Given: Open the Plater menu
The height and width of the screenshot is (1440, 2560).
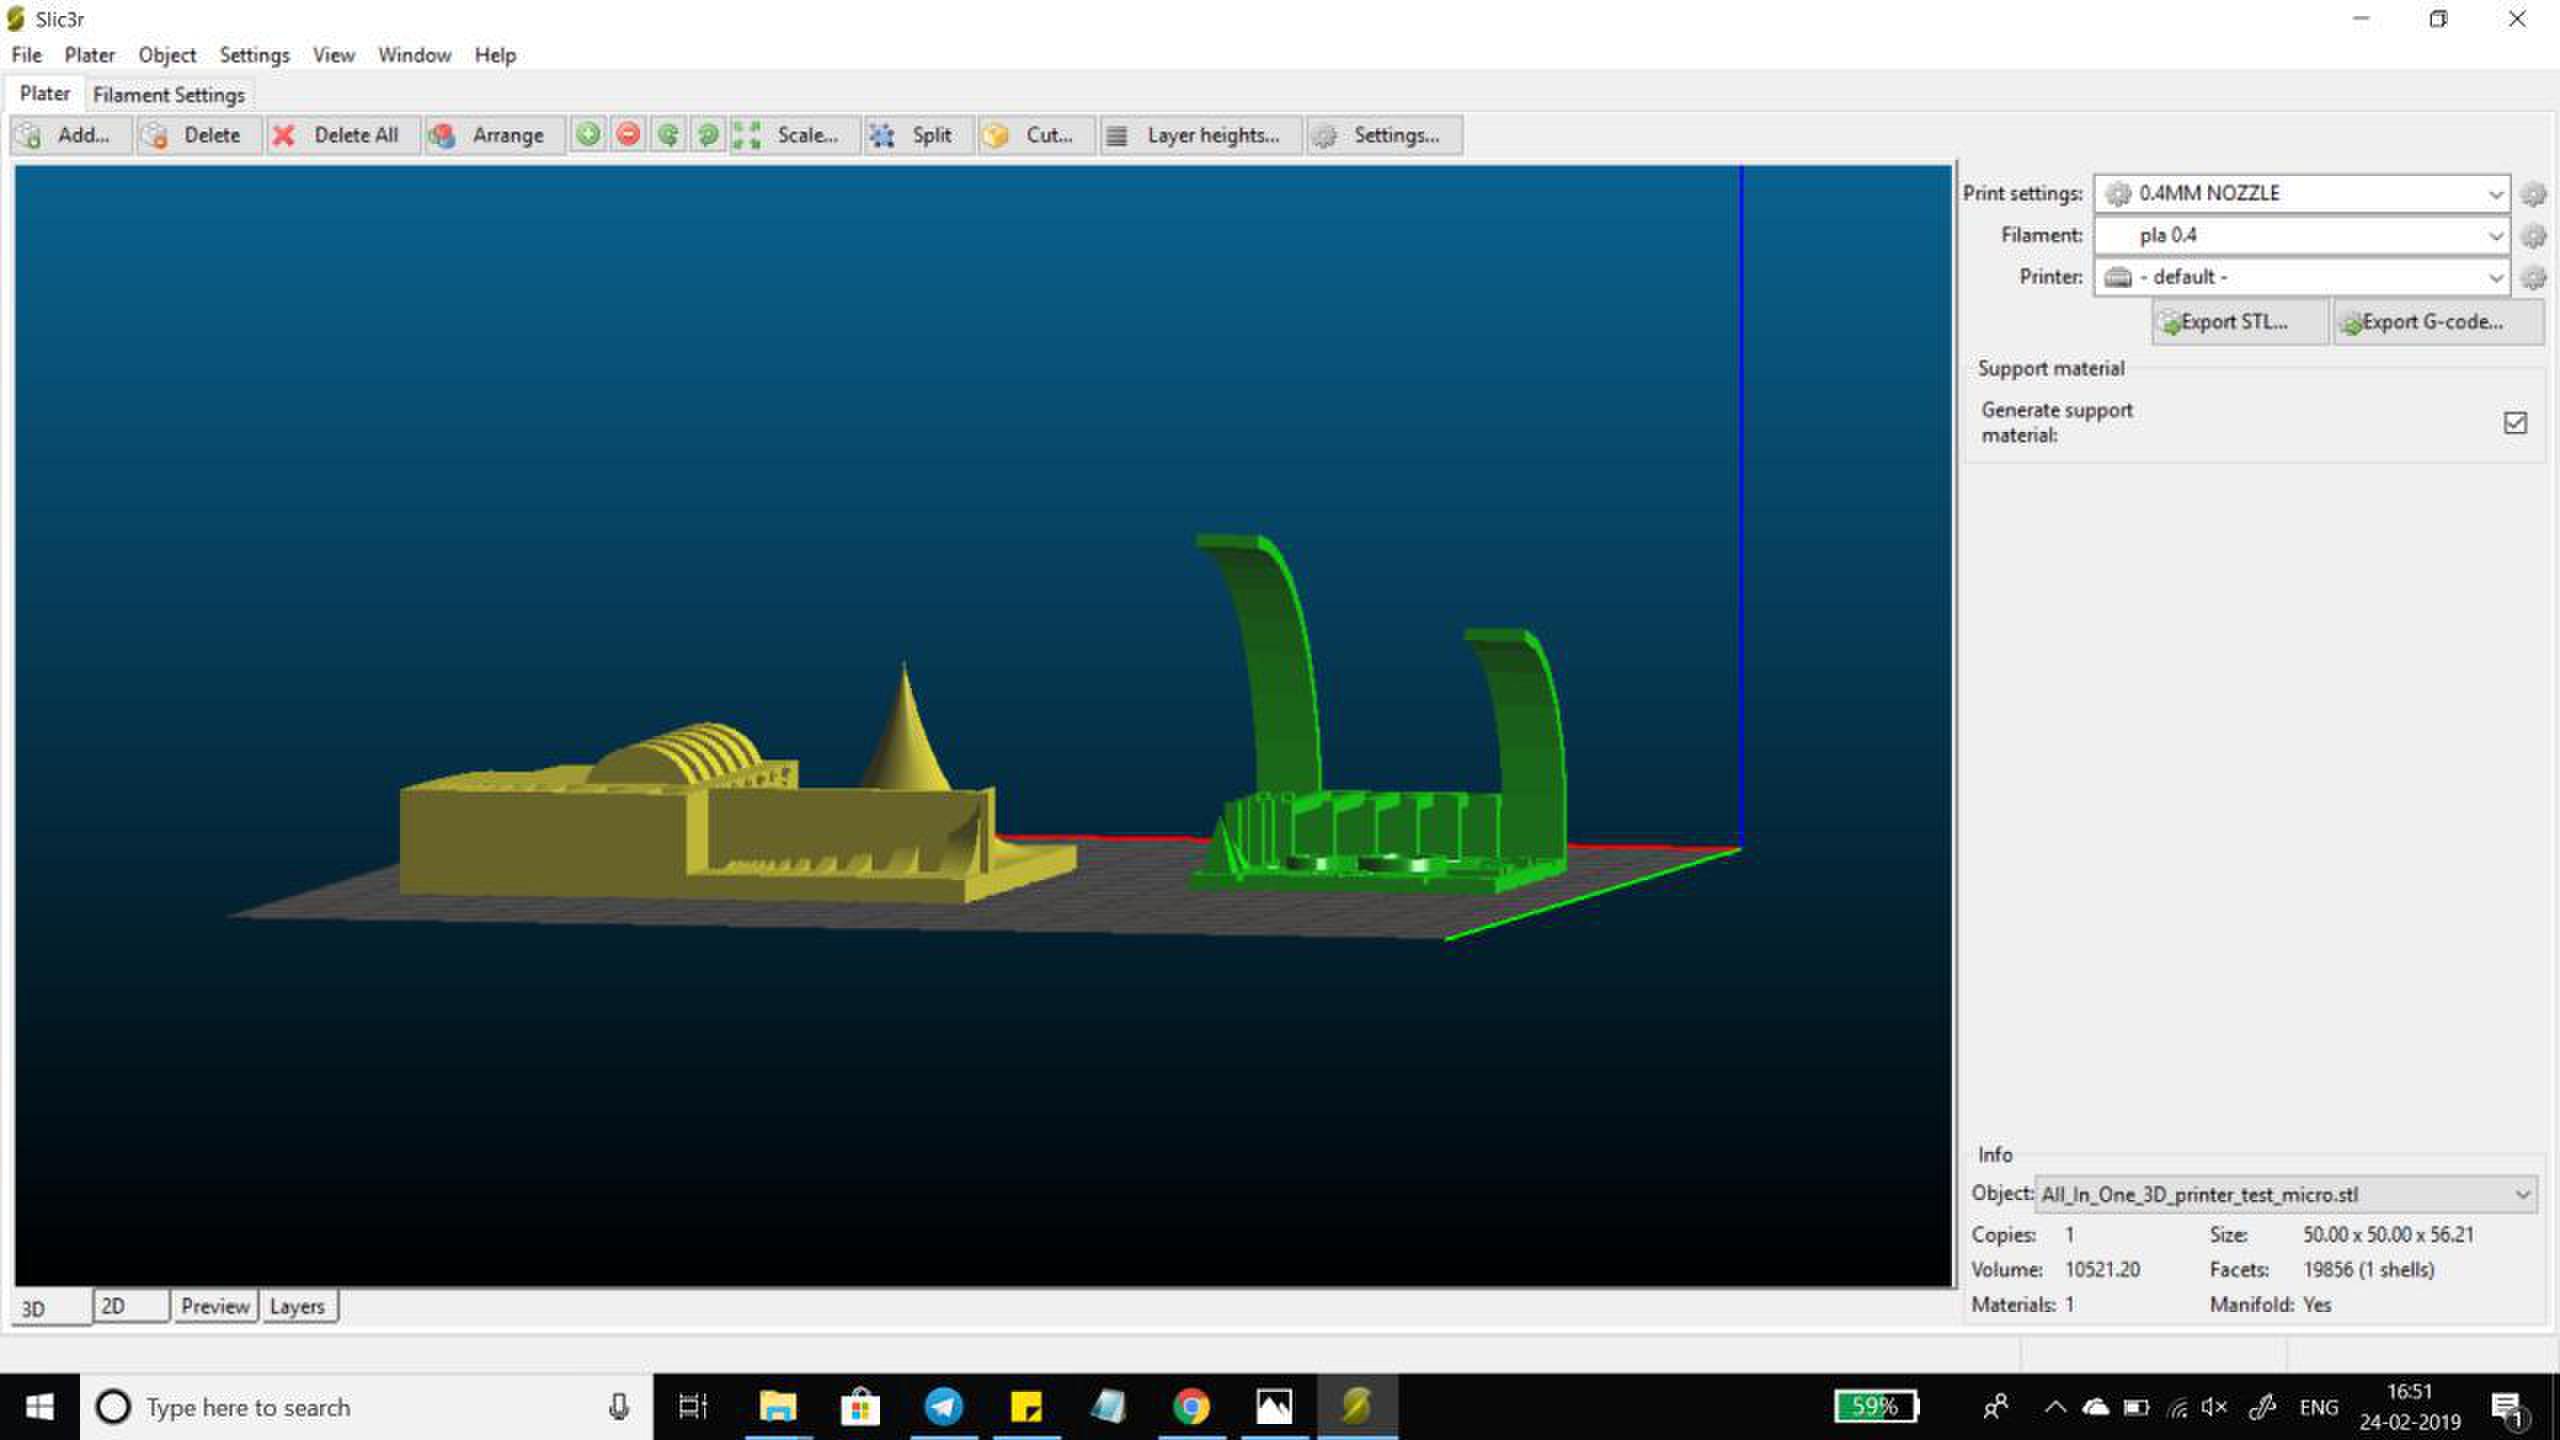Looking at the screenshot, I should 89,55.
